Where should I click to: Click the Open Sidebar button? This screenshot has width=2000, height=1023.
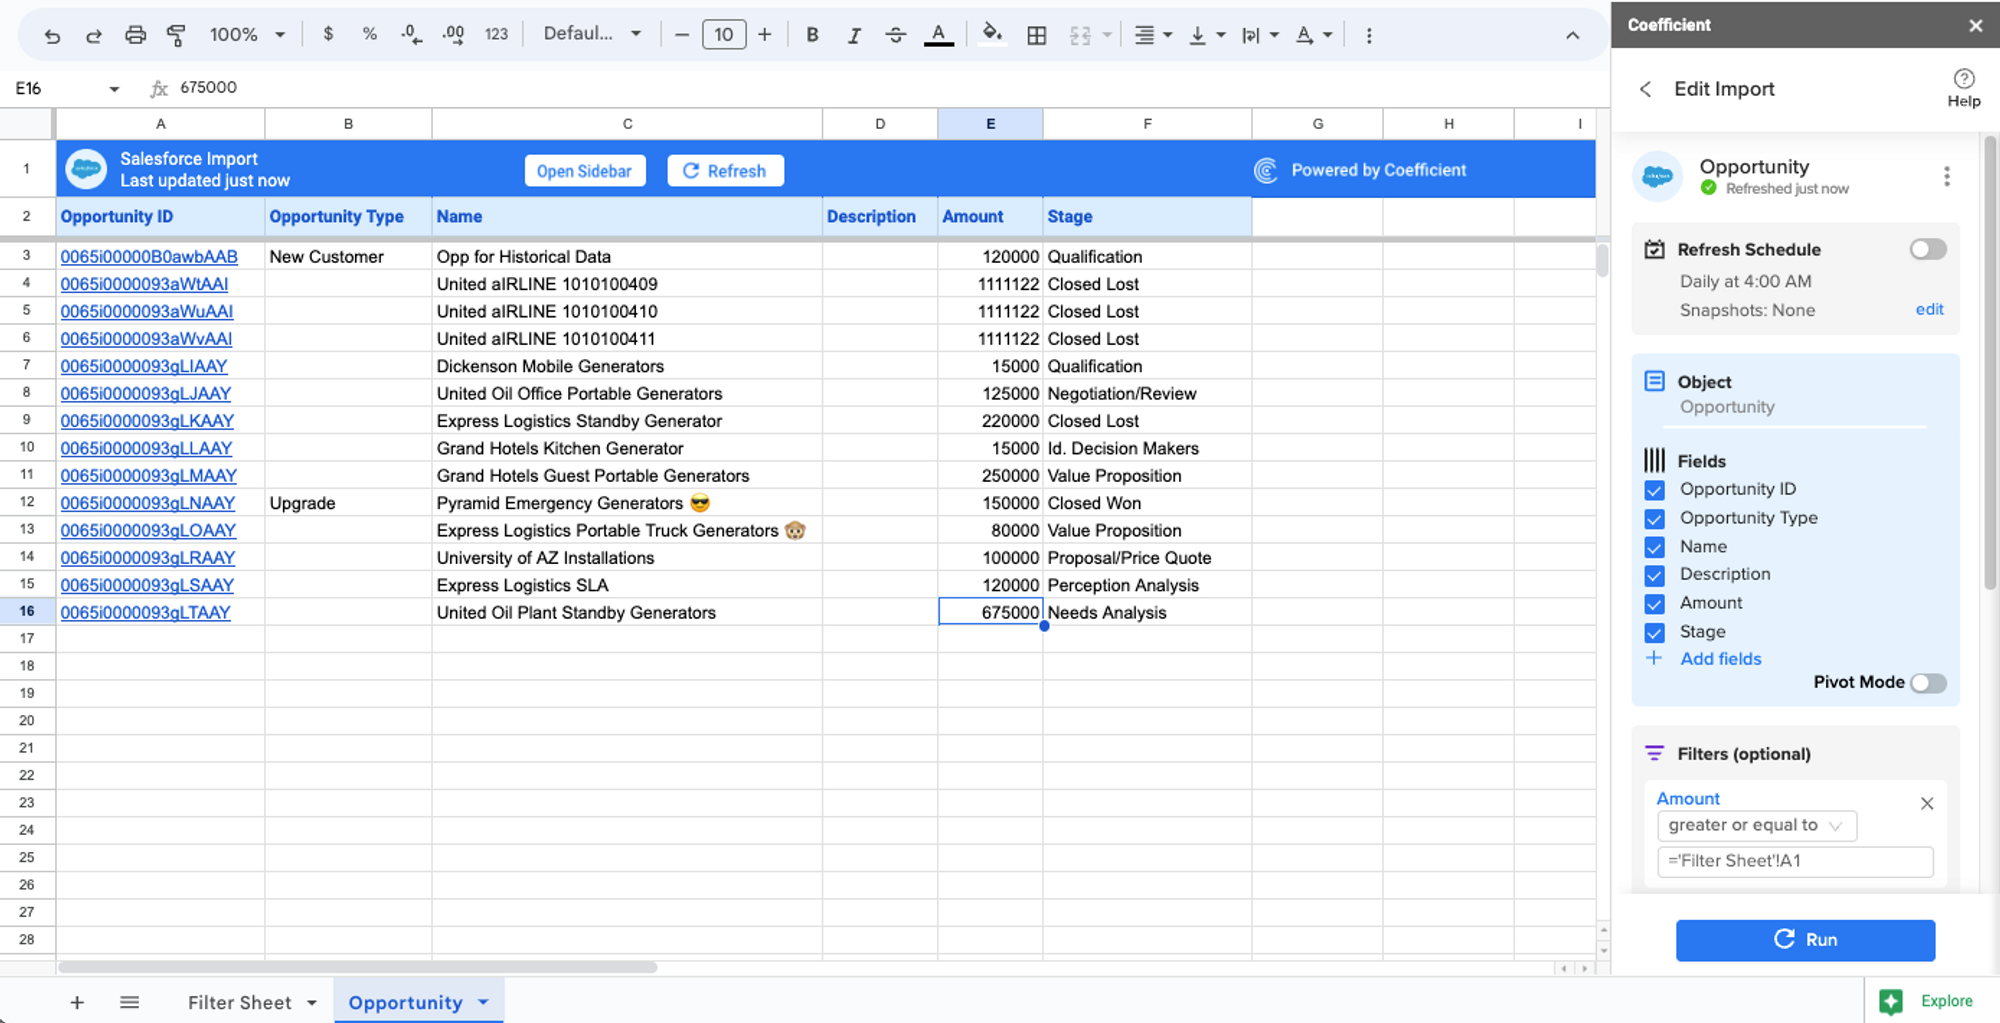[585, 171]
